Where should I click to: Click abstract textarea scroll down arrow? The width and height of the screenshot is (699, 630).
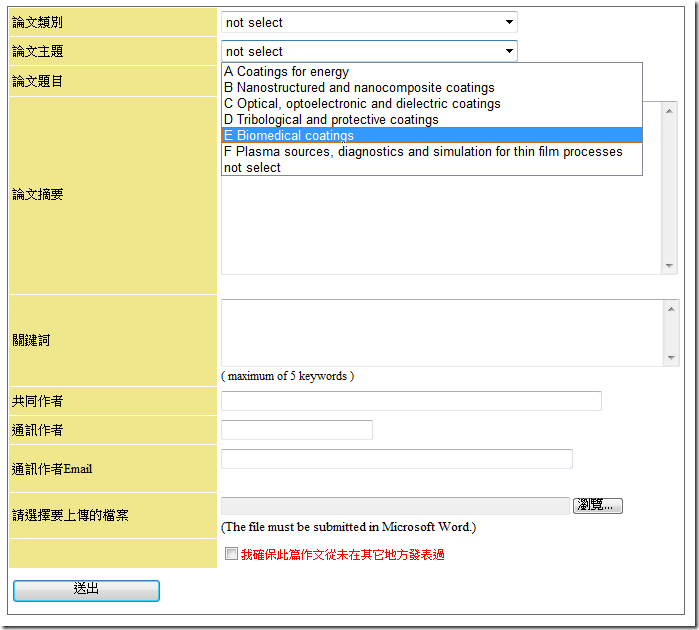(x=670, y=266)
